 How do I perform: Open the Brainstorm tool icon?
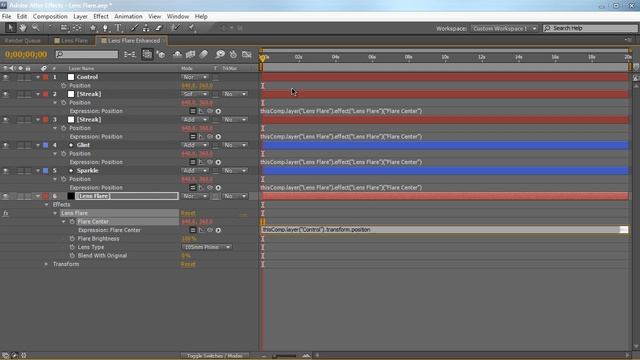(x=220, y=54)
